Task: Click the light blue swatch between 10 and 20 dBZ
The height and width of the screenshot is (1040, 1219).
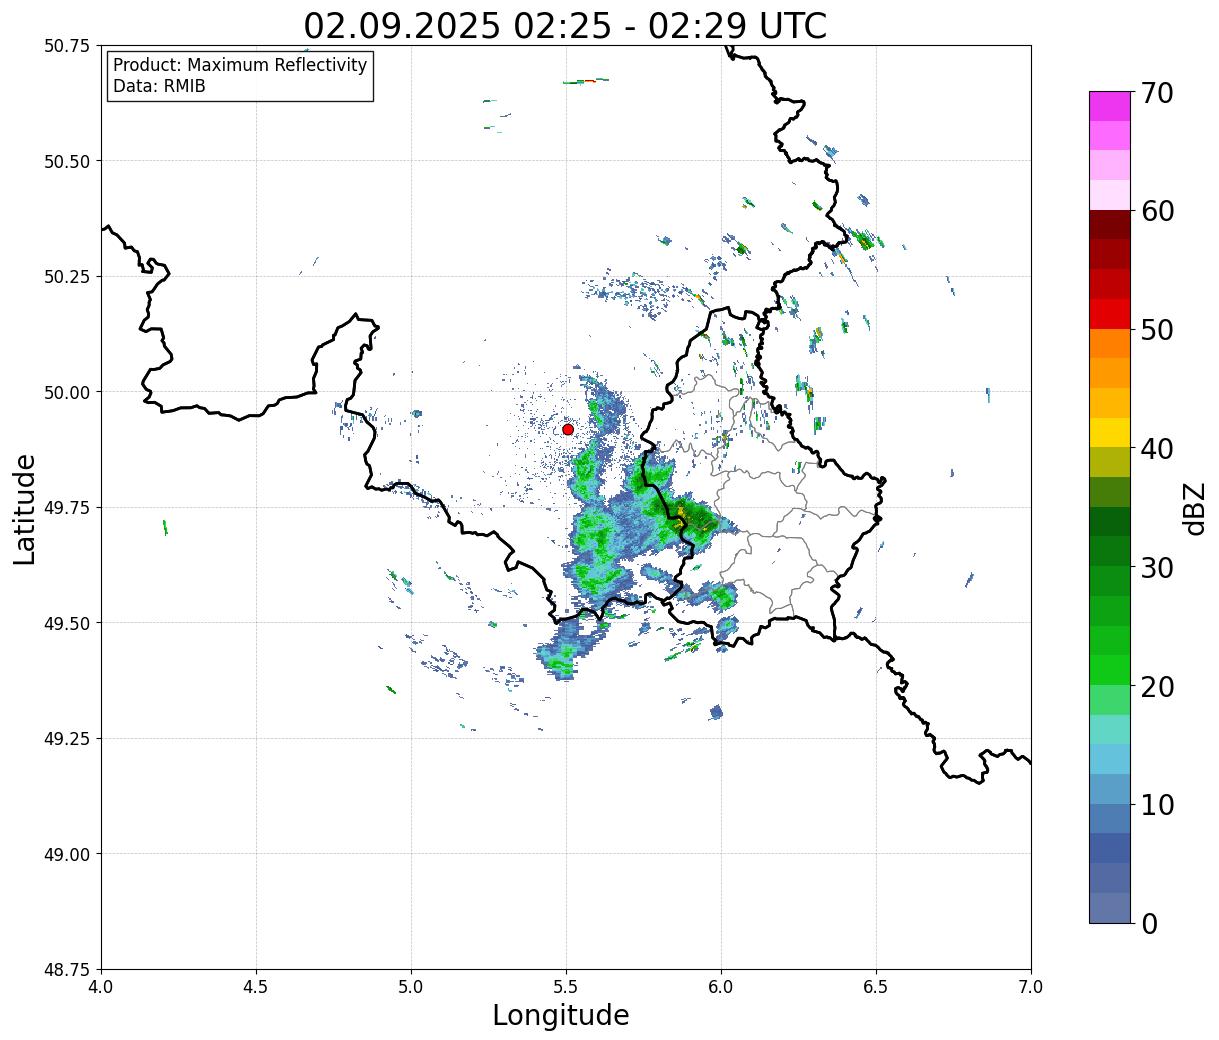Action: (1110, 759)
